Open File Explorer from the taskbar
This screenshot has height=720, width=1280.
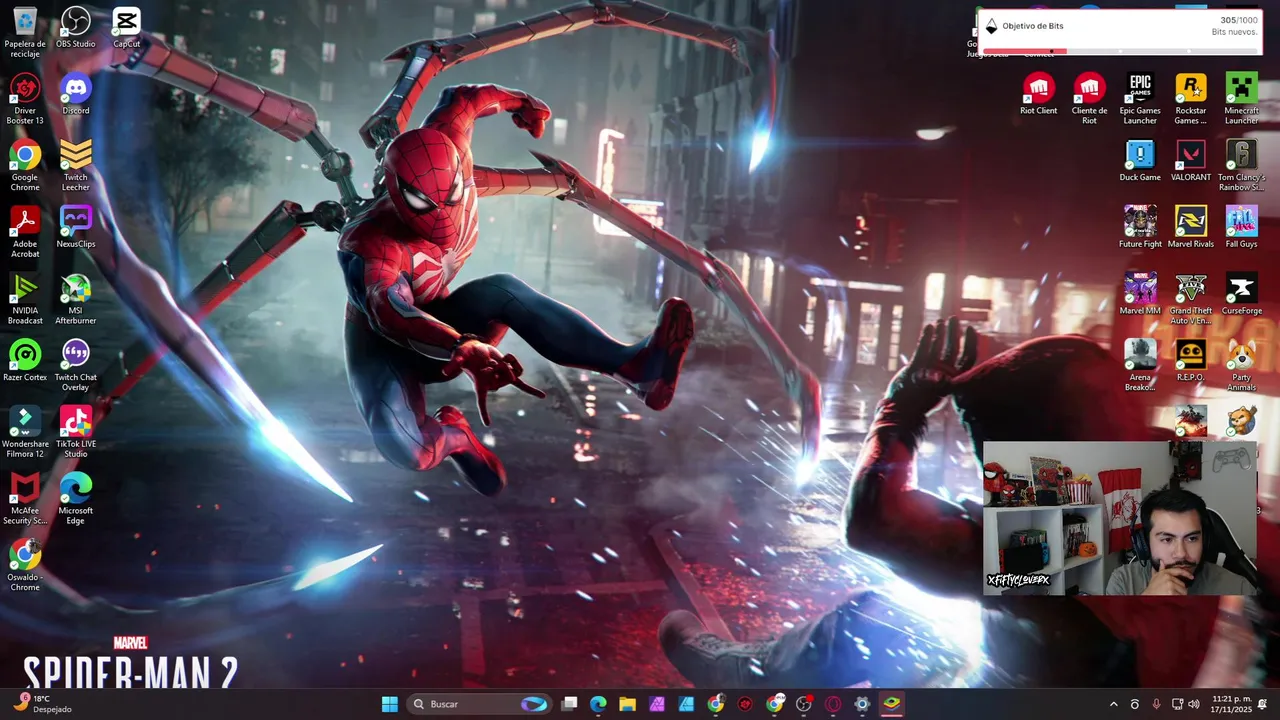click(x=627, y=704)
